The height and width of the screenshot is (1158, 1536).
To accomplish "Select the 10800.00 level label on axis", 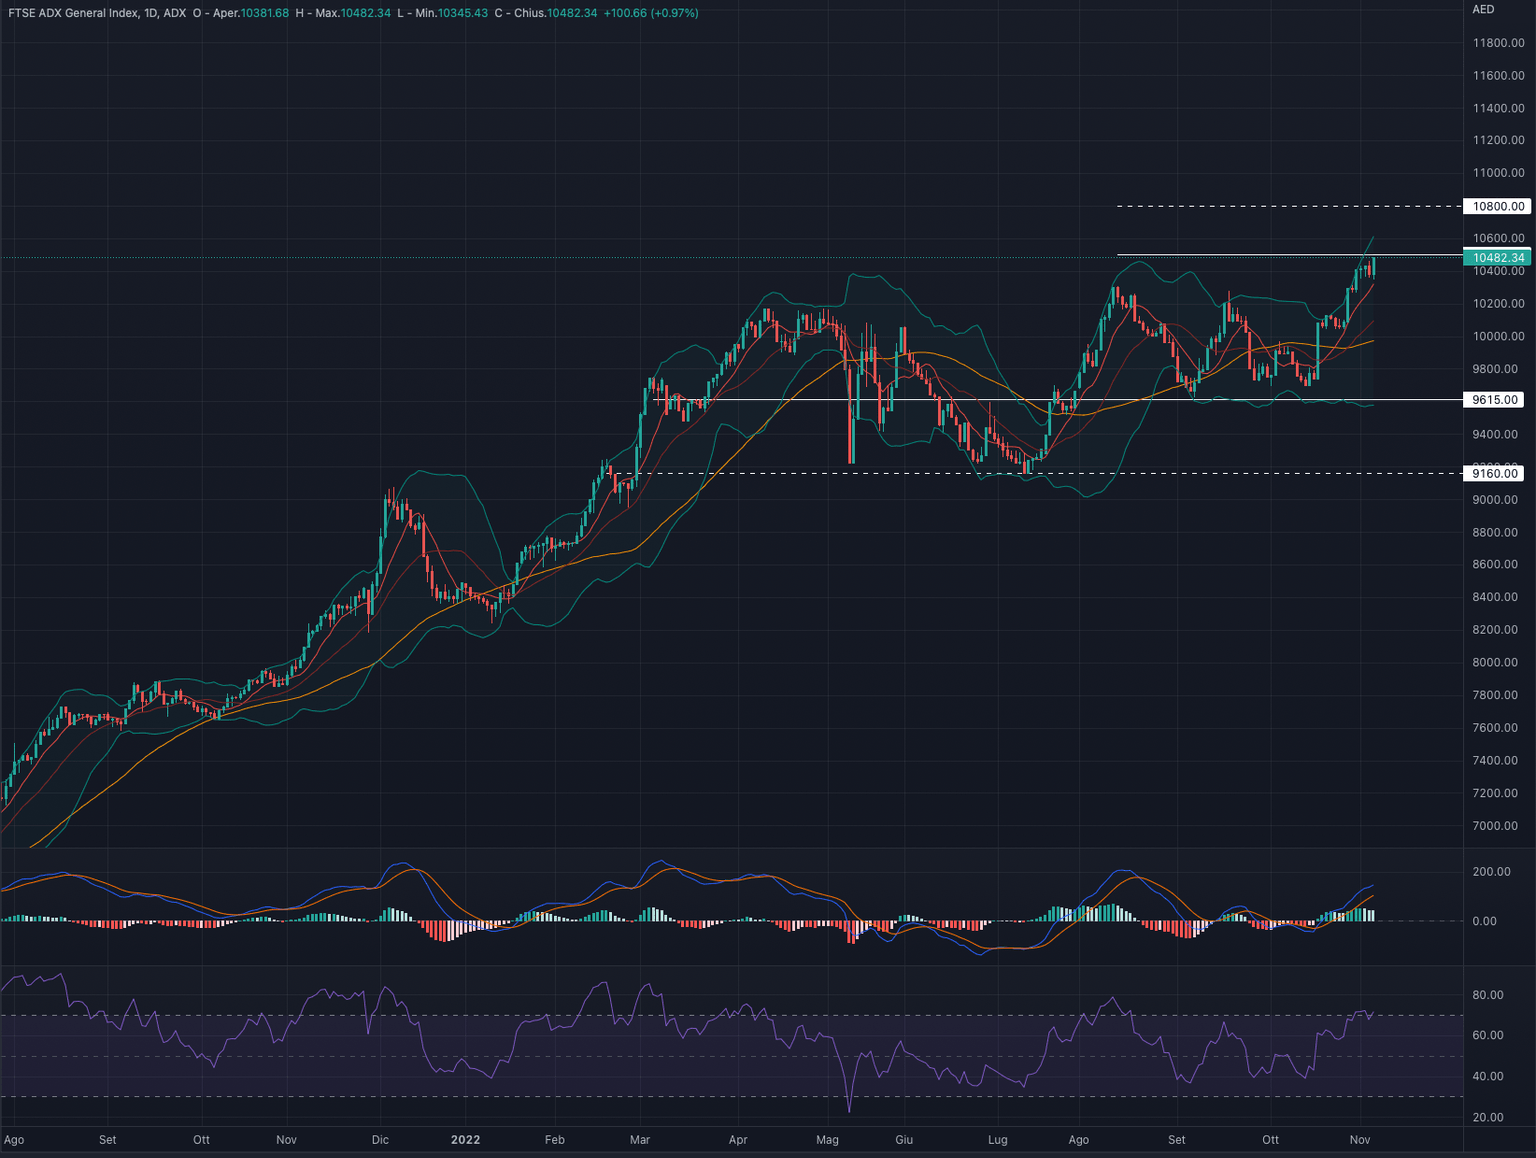I will pos(1495,207).
